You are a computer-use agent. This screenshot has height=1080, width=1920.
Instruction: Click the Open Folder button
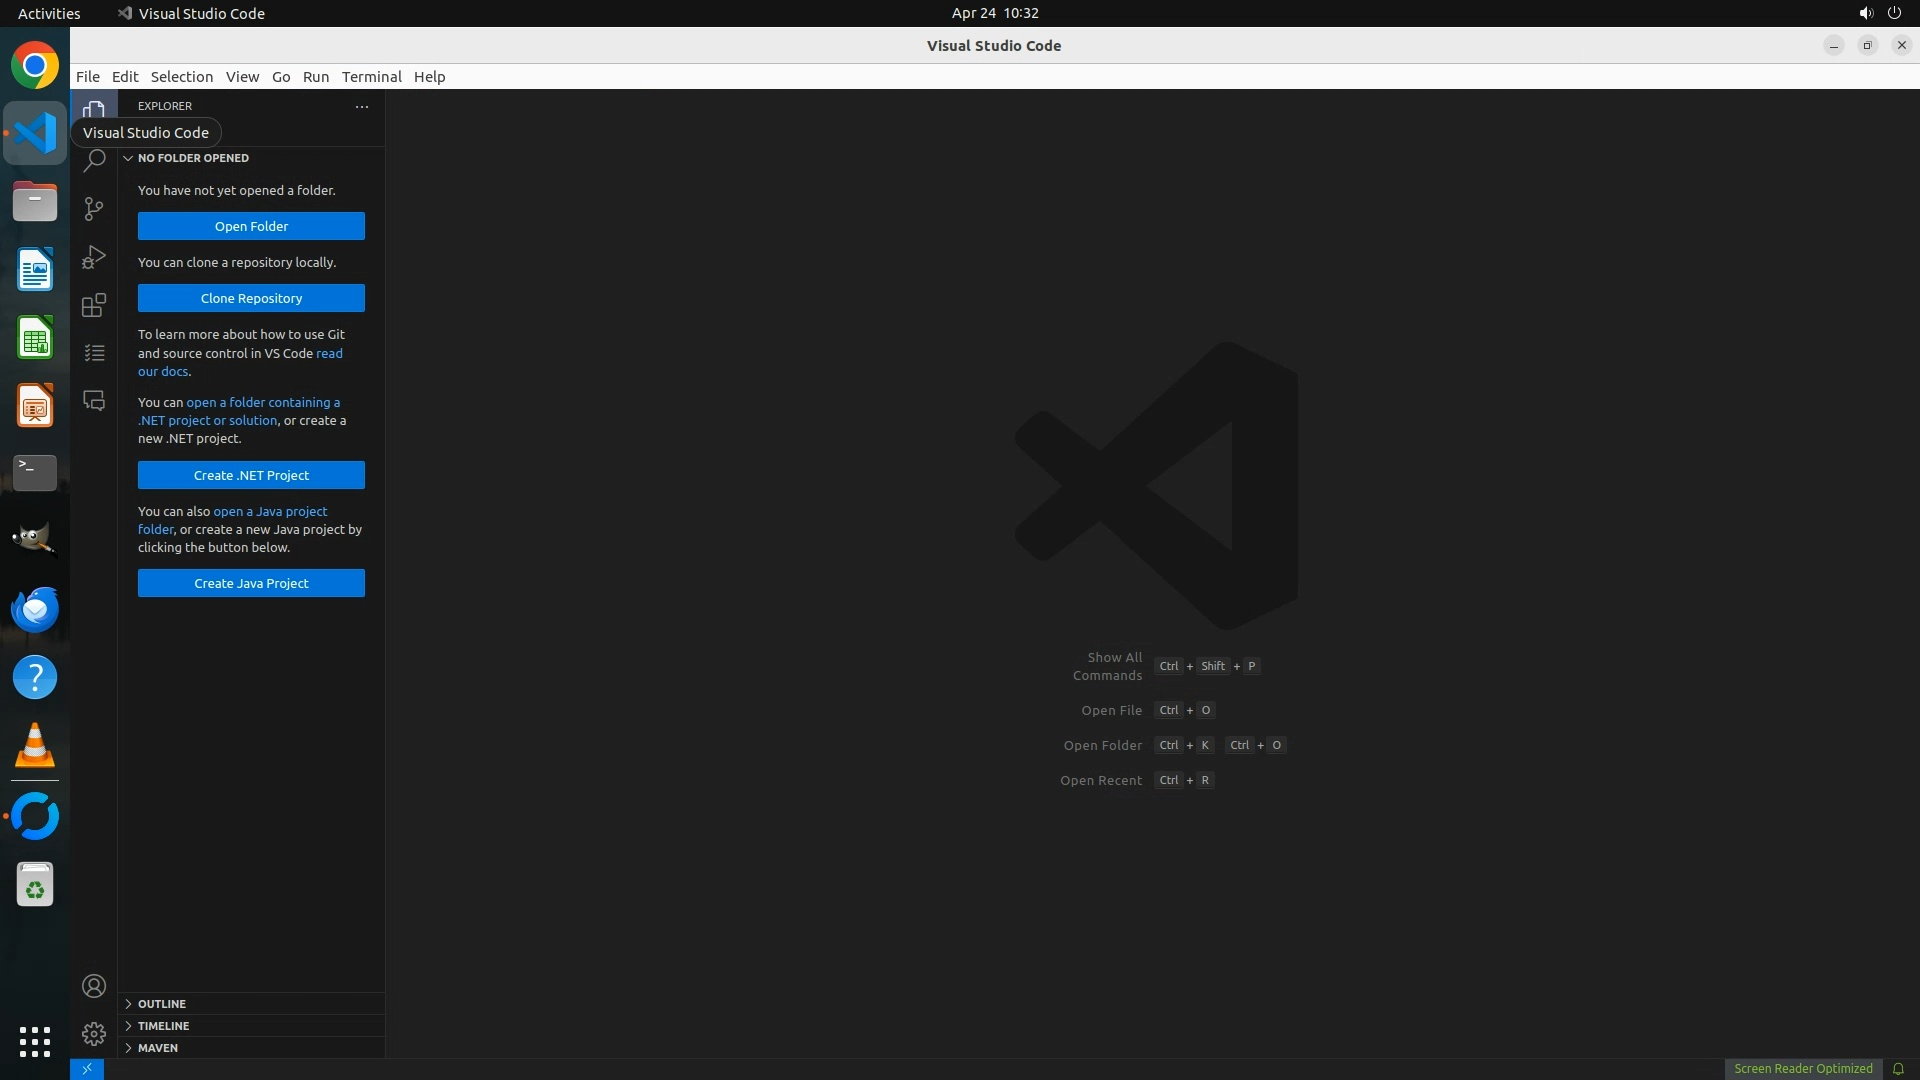click(251, 226)
